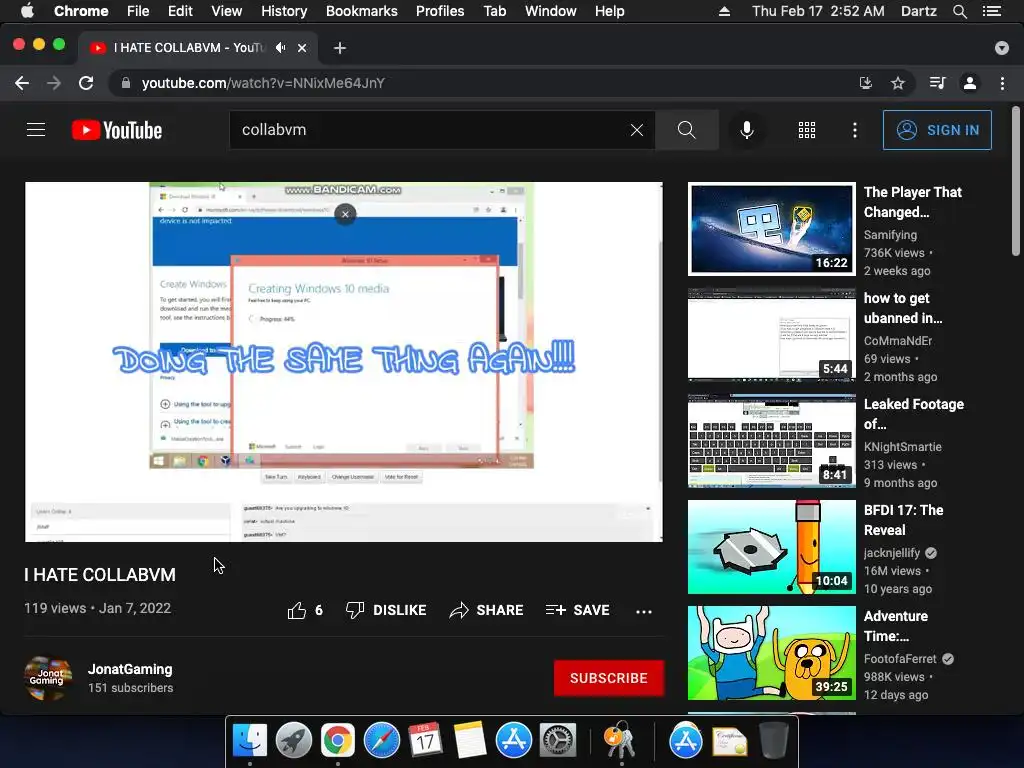
Task: Dislike the video
Action: [386, 610]
